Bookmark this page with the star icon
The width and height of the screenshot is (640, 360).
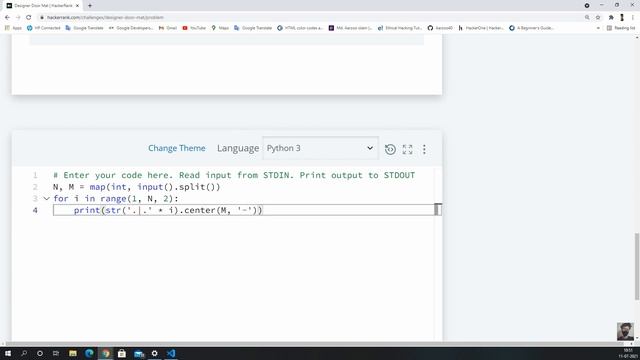click(x=598, y=18)
